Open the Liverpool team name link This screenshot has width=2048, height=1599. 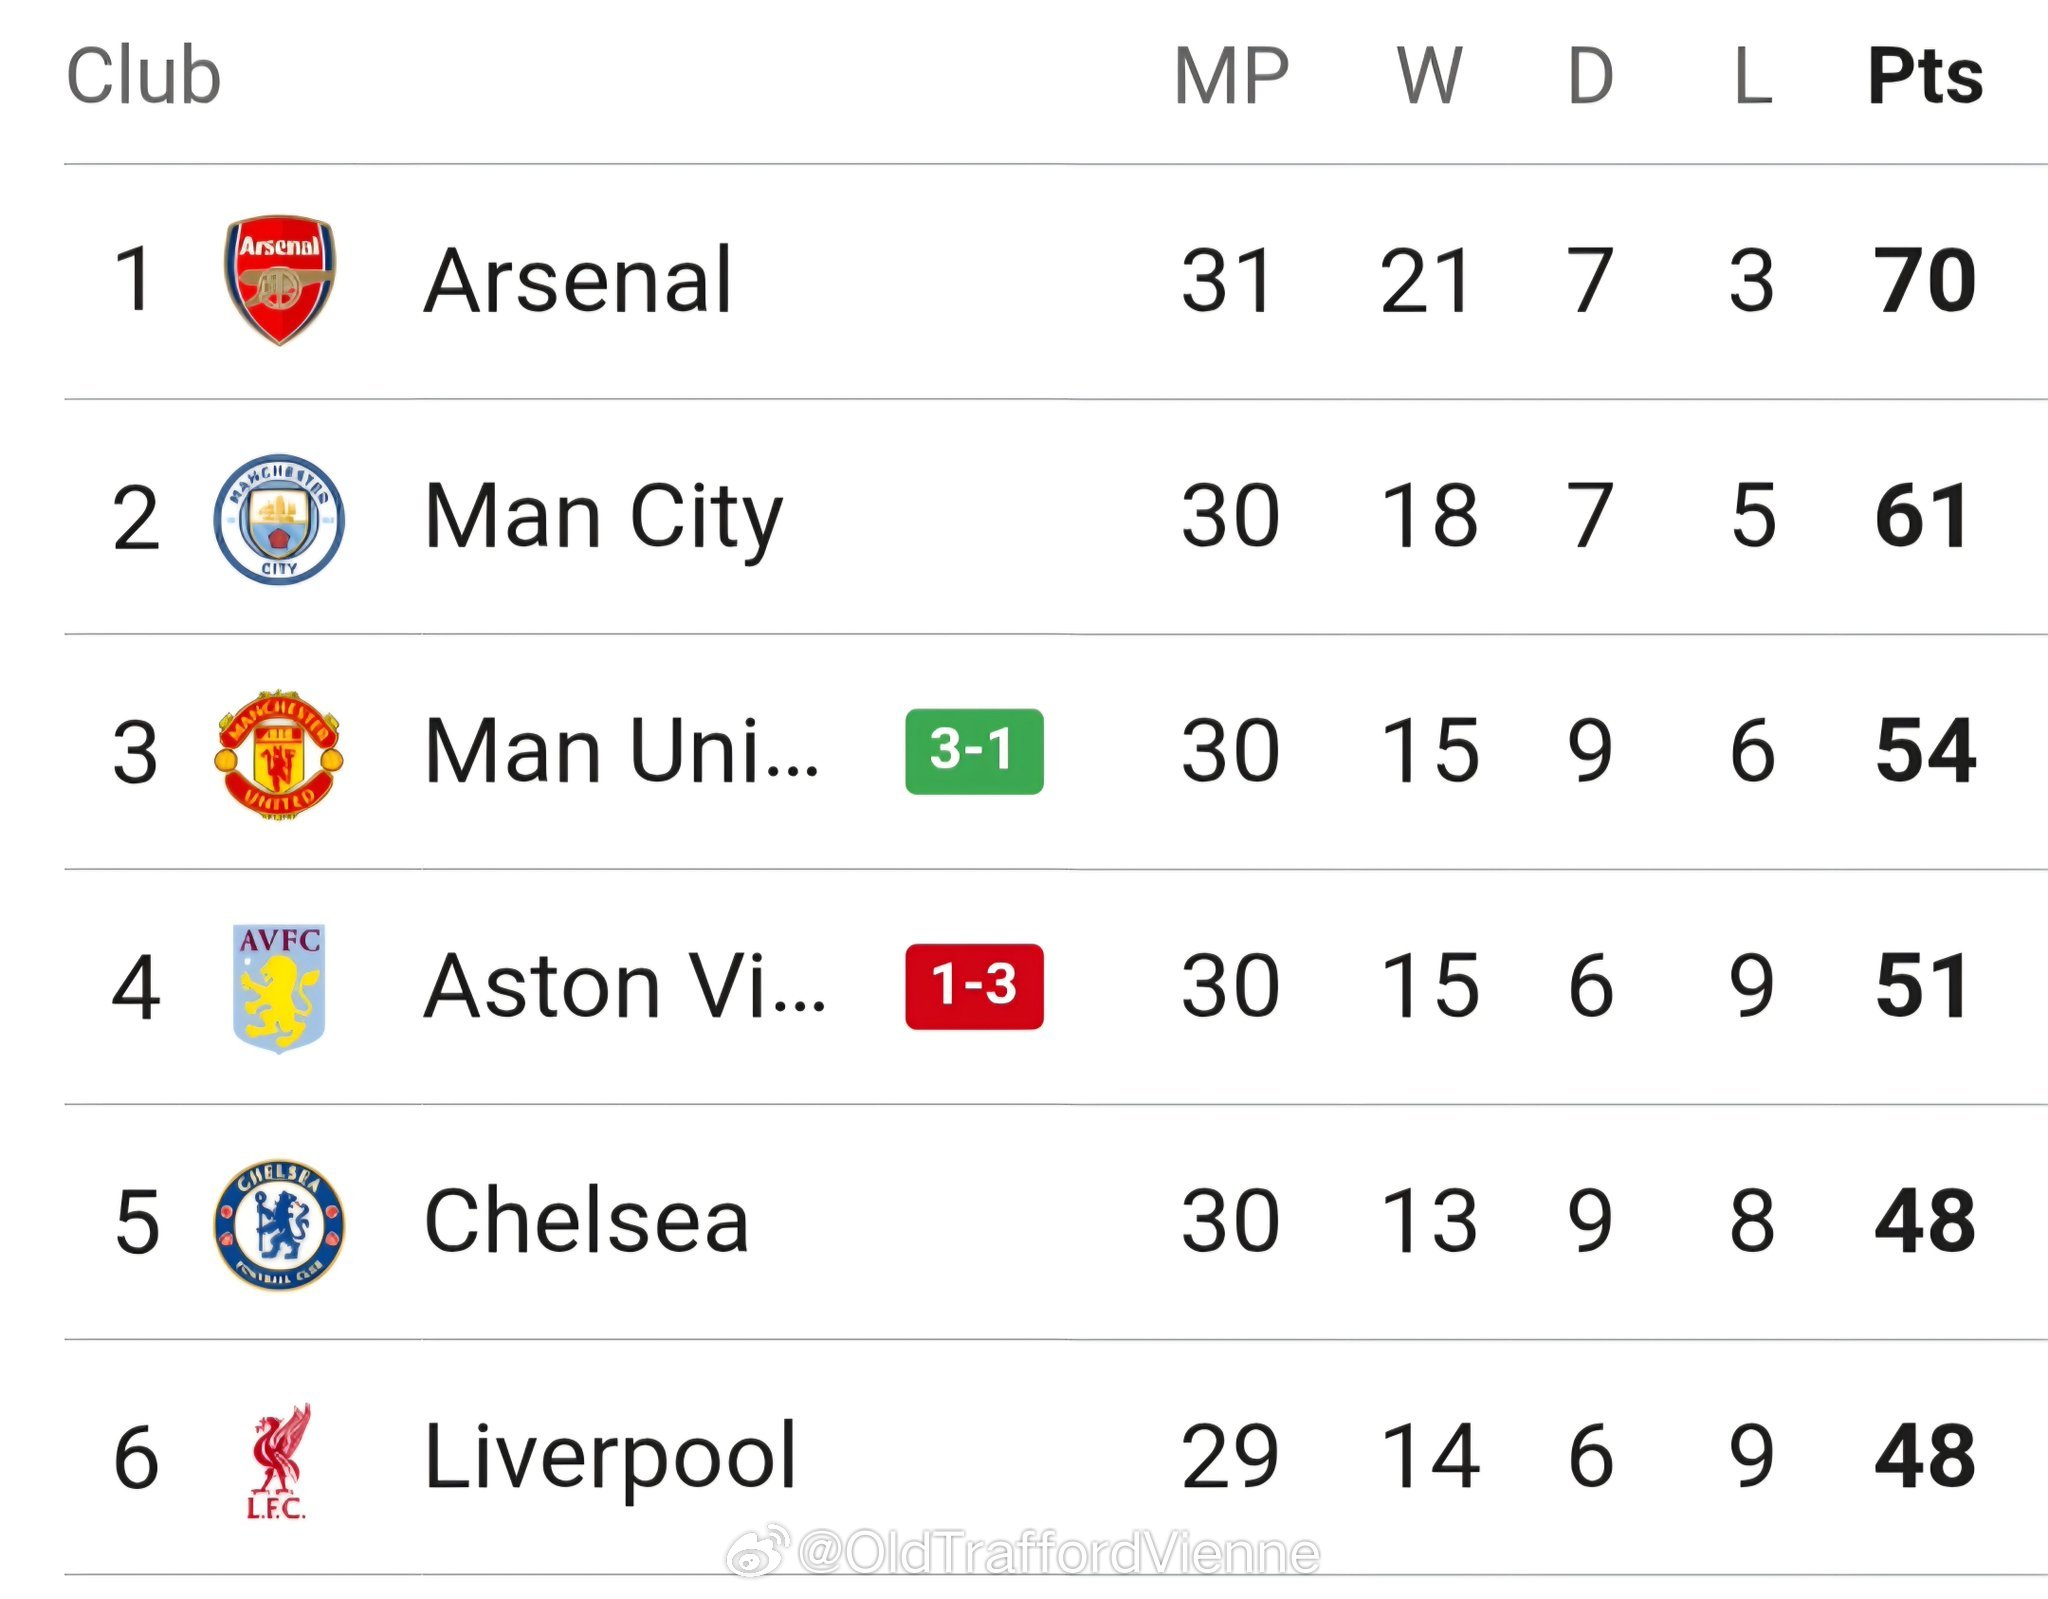[x=610, y=1458]
